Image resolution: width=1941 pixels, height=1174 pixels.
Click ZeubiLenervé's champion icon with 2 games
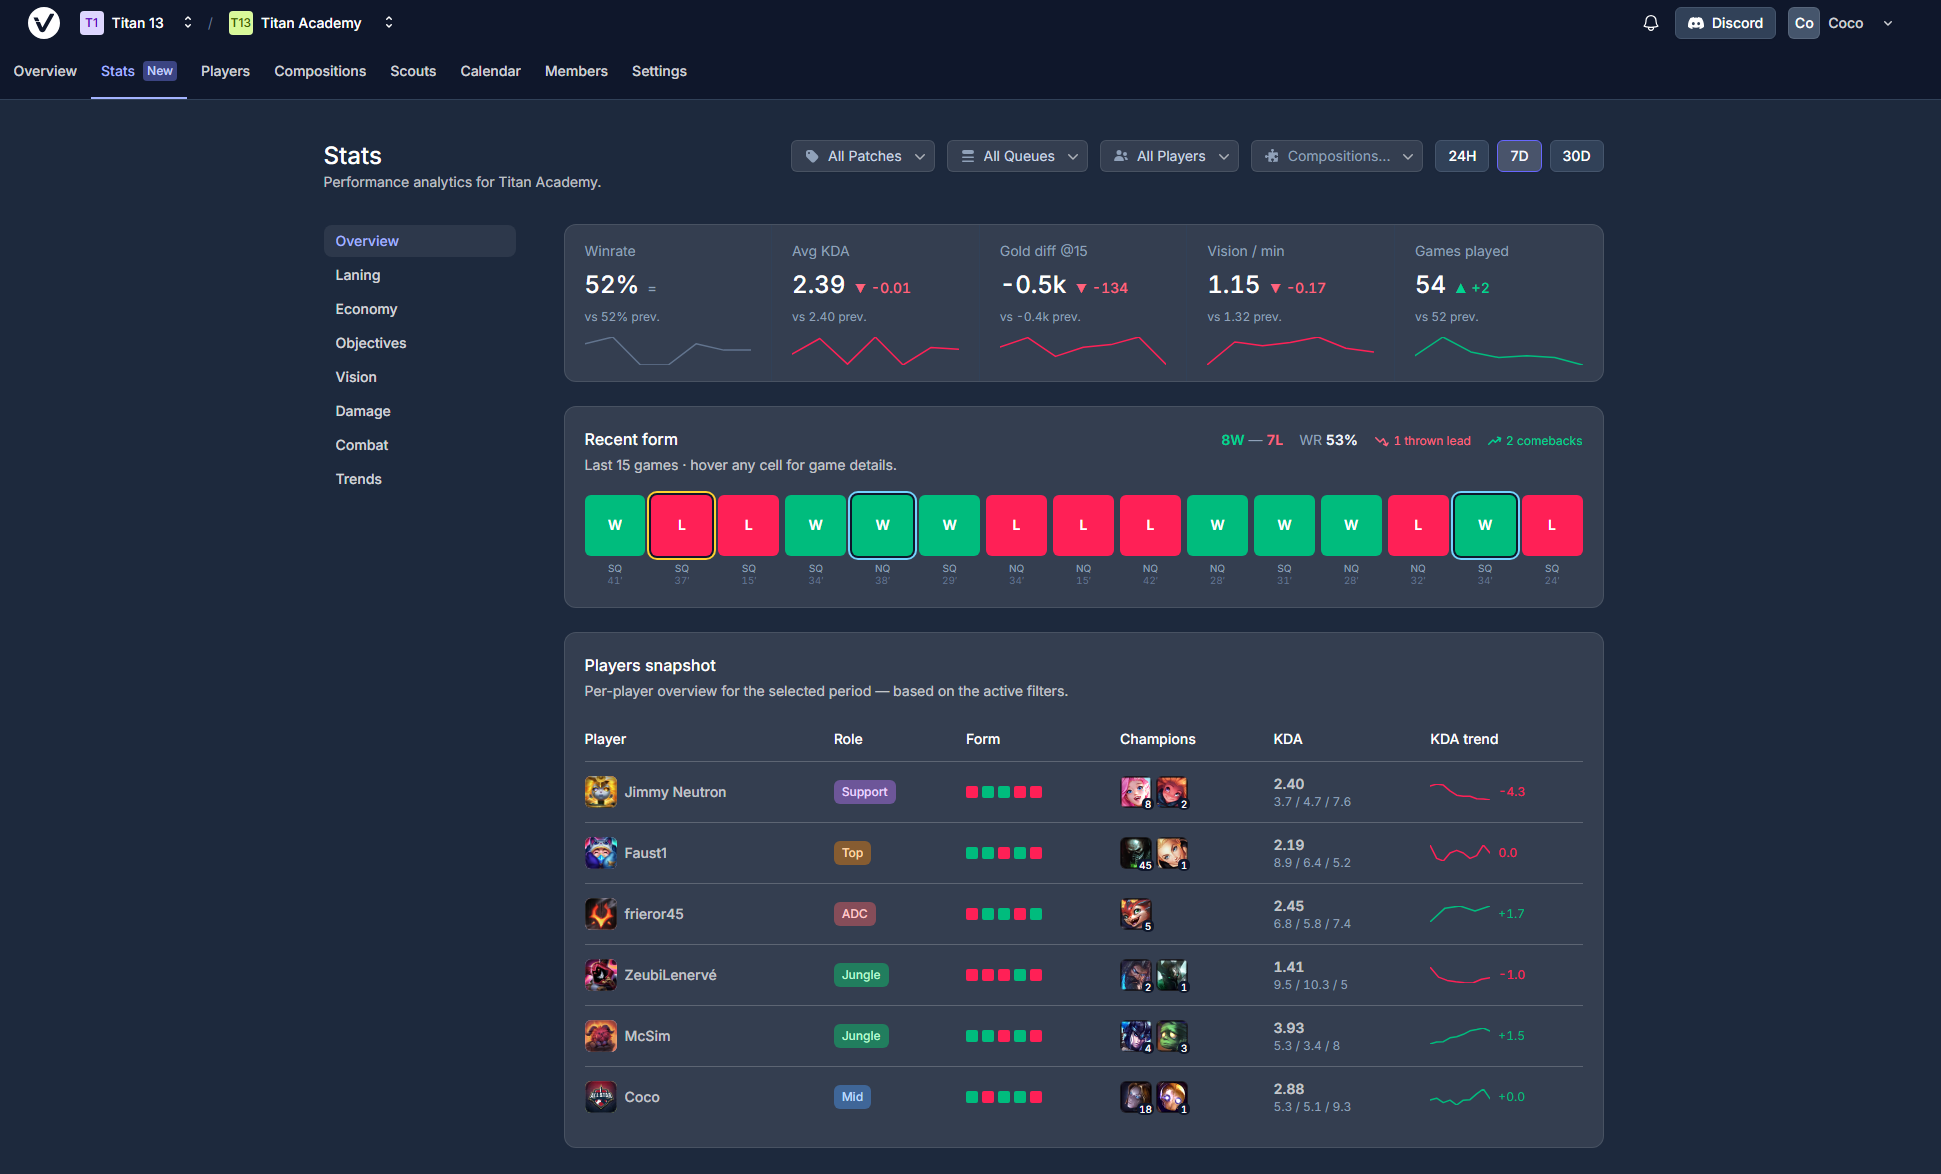[x=1136, y=975]
